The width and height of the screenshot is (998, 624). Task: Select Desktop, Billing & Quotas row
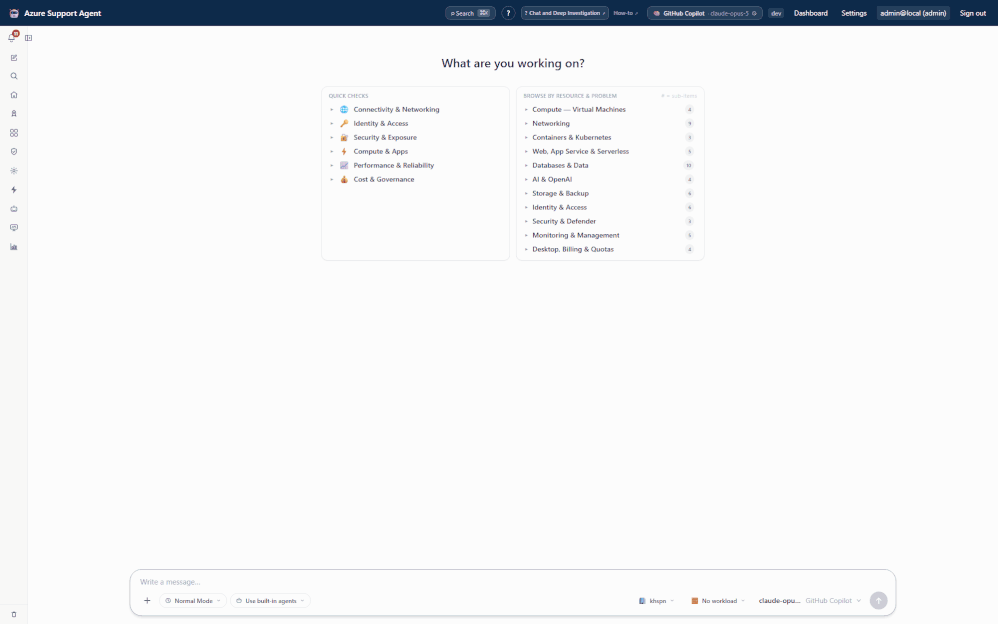click(610, 250)
